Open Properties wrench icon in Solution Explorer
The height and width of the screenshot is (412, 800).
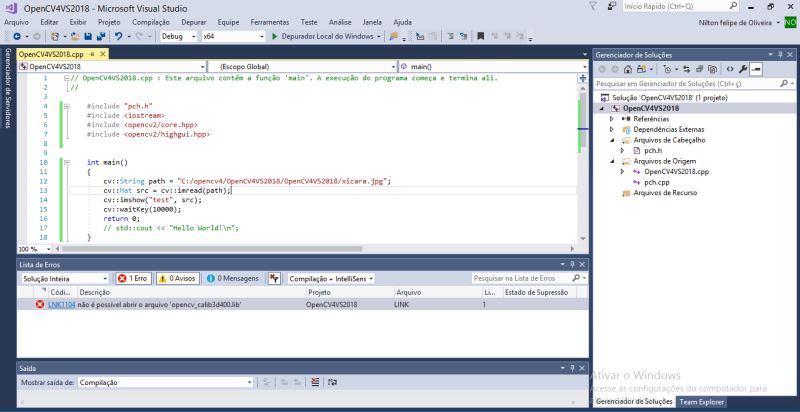coord(743,69)
